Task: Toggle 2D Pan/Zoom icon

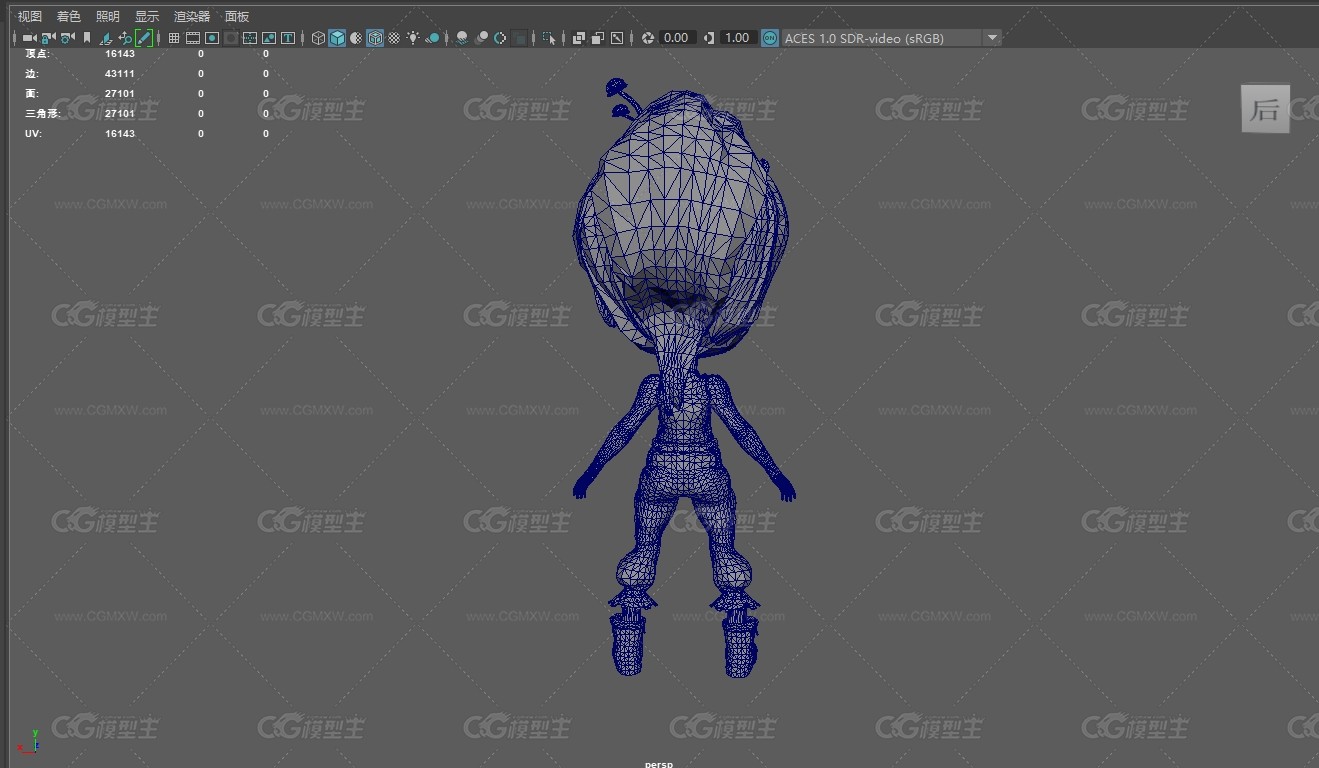Action: (x=125, y=38)
